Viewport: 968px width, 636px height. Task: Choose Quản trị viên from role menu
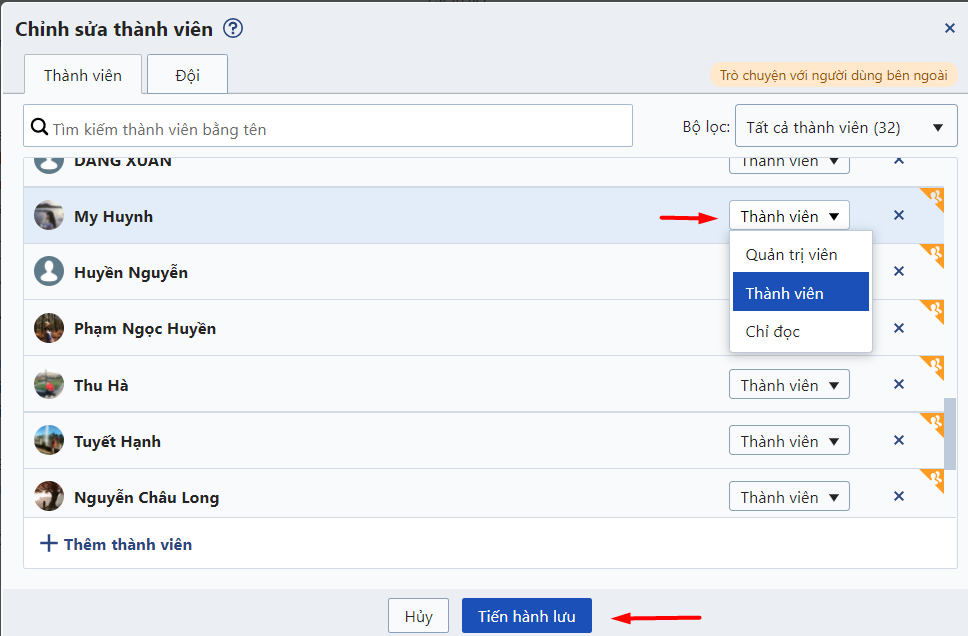pos(800,254)
